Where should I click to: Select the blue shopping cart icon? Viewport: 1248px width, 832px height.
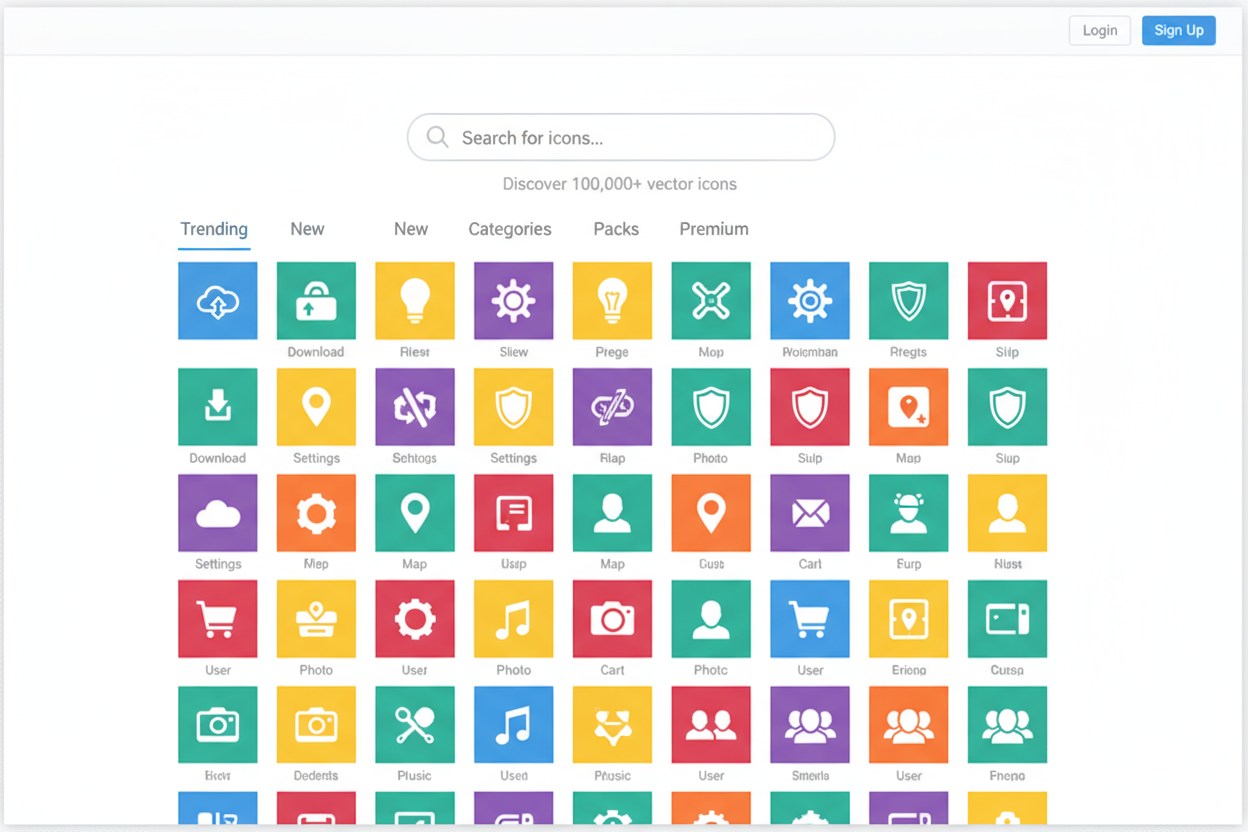click(809, 619)
